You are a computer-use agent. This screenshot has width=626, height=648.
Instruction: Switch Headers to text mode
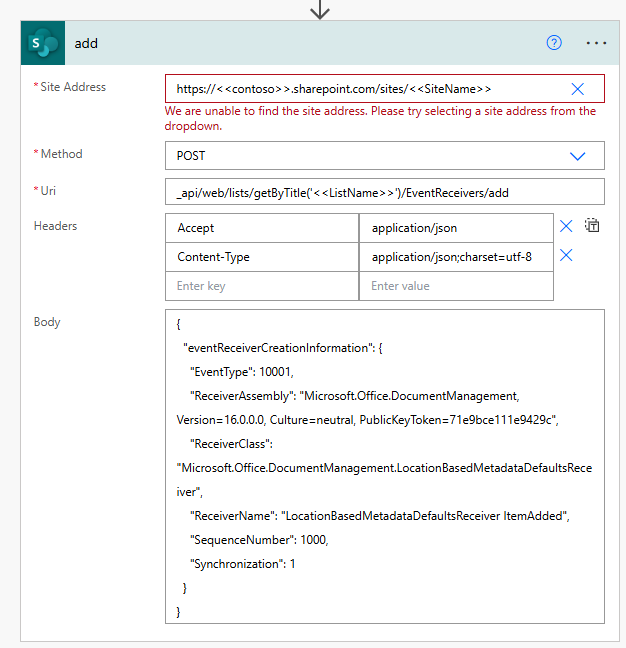[x=592, y=225]
